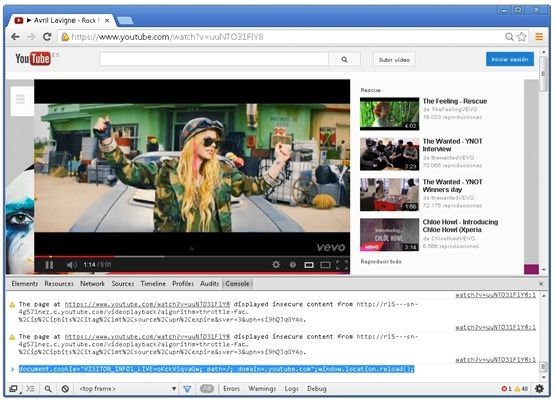
Task: Open the Chrome menu hamburger icon
Action: [539, 36]
